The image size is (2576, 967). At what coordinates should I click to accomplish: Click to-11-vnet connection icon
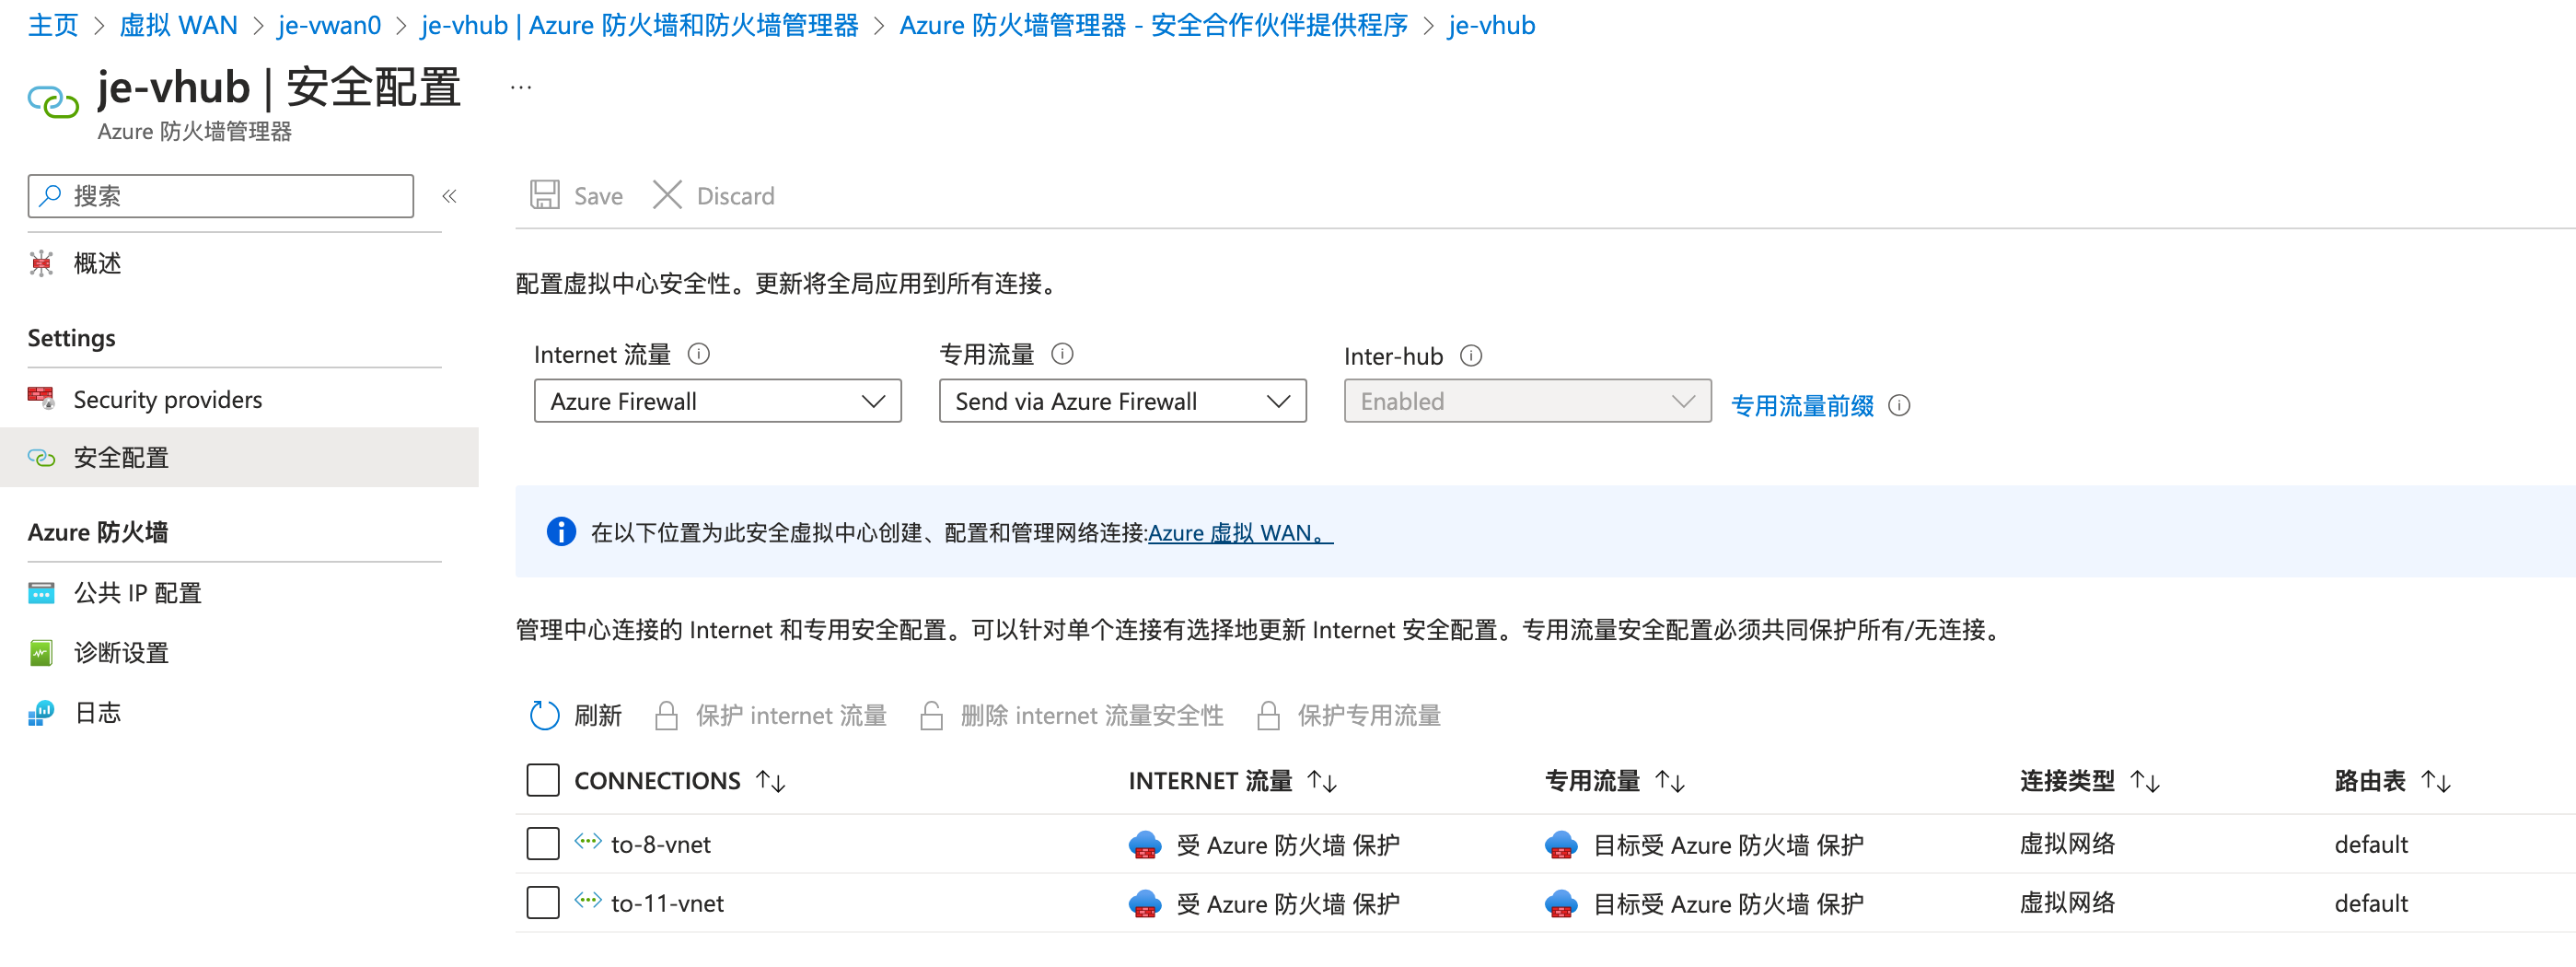[588, 901]
